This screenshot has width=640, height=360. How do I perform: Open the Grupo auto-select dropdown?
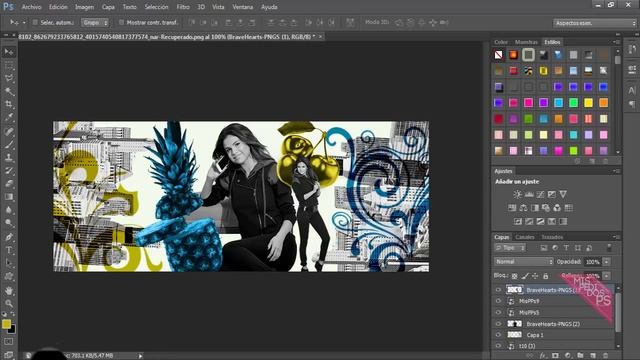point(95,22)
